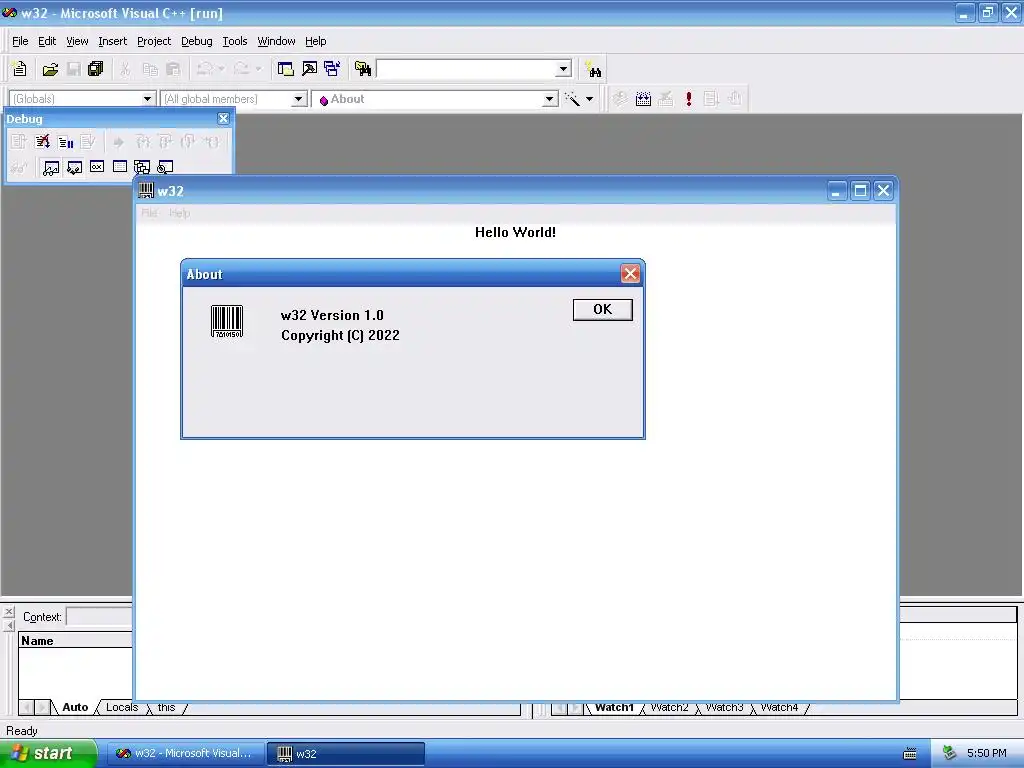The image size is (1024, 768).
Task: Click the Break Execution icon
Action: (66, 142)
